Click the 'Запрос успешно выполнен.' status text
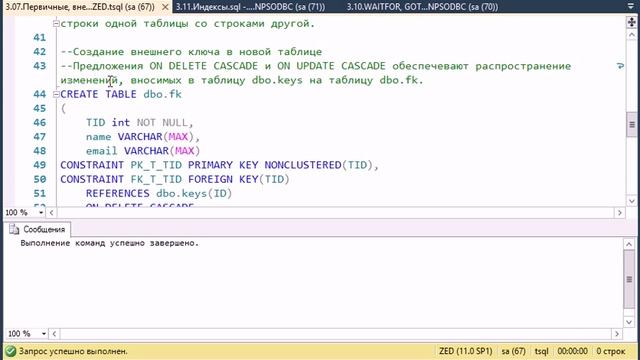Screen dimensions: 640x360 point(73,351)
